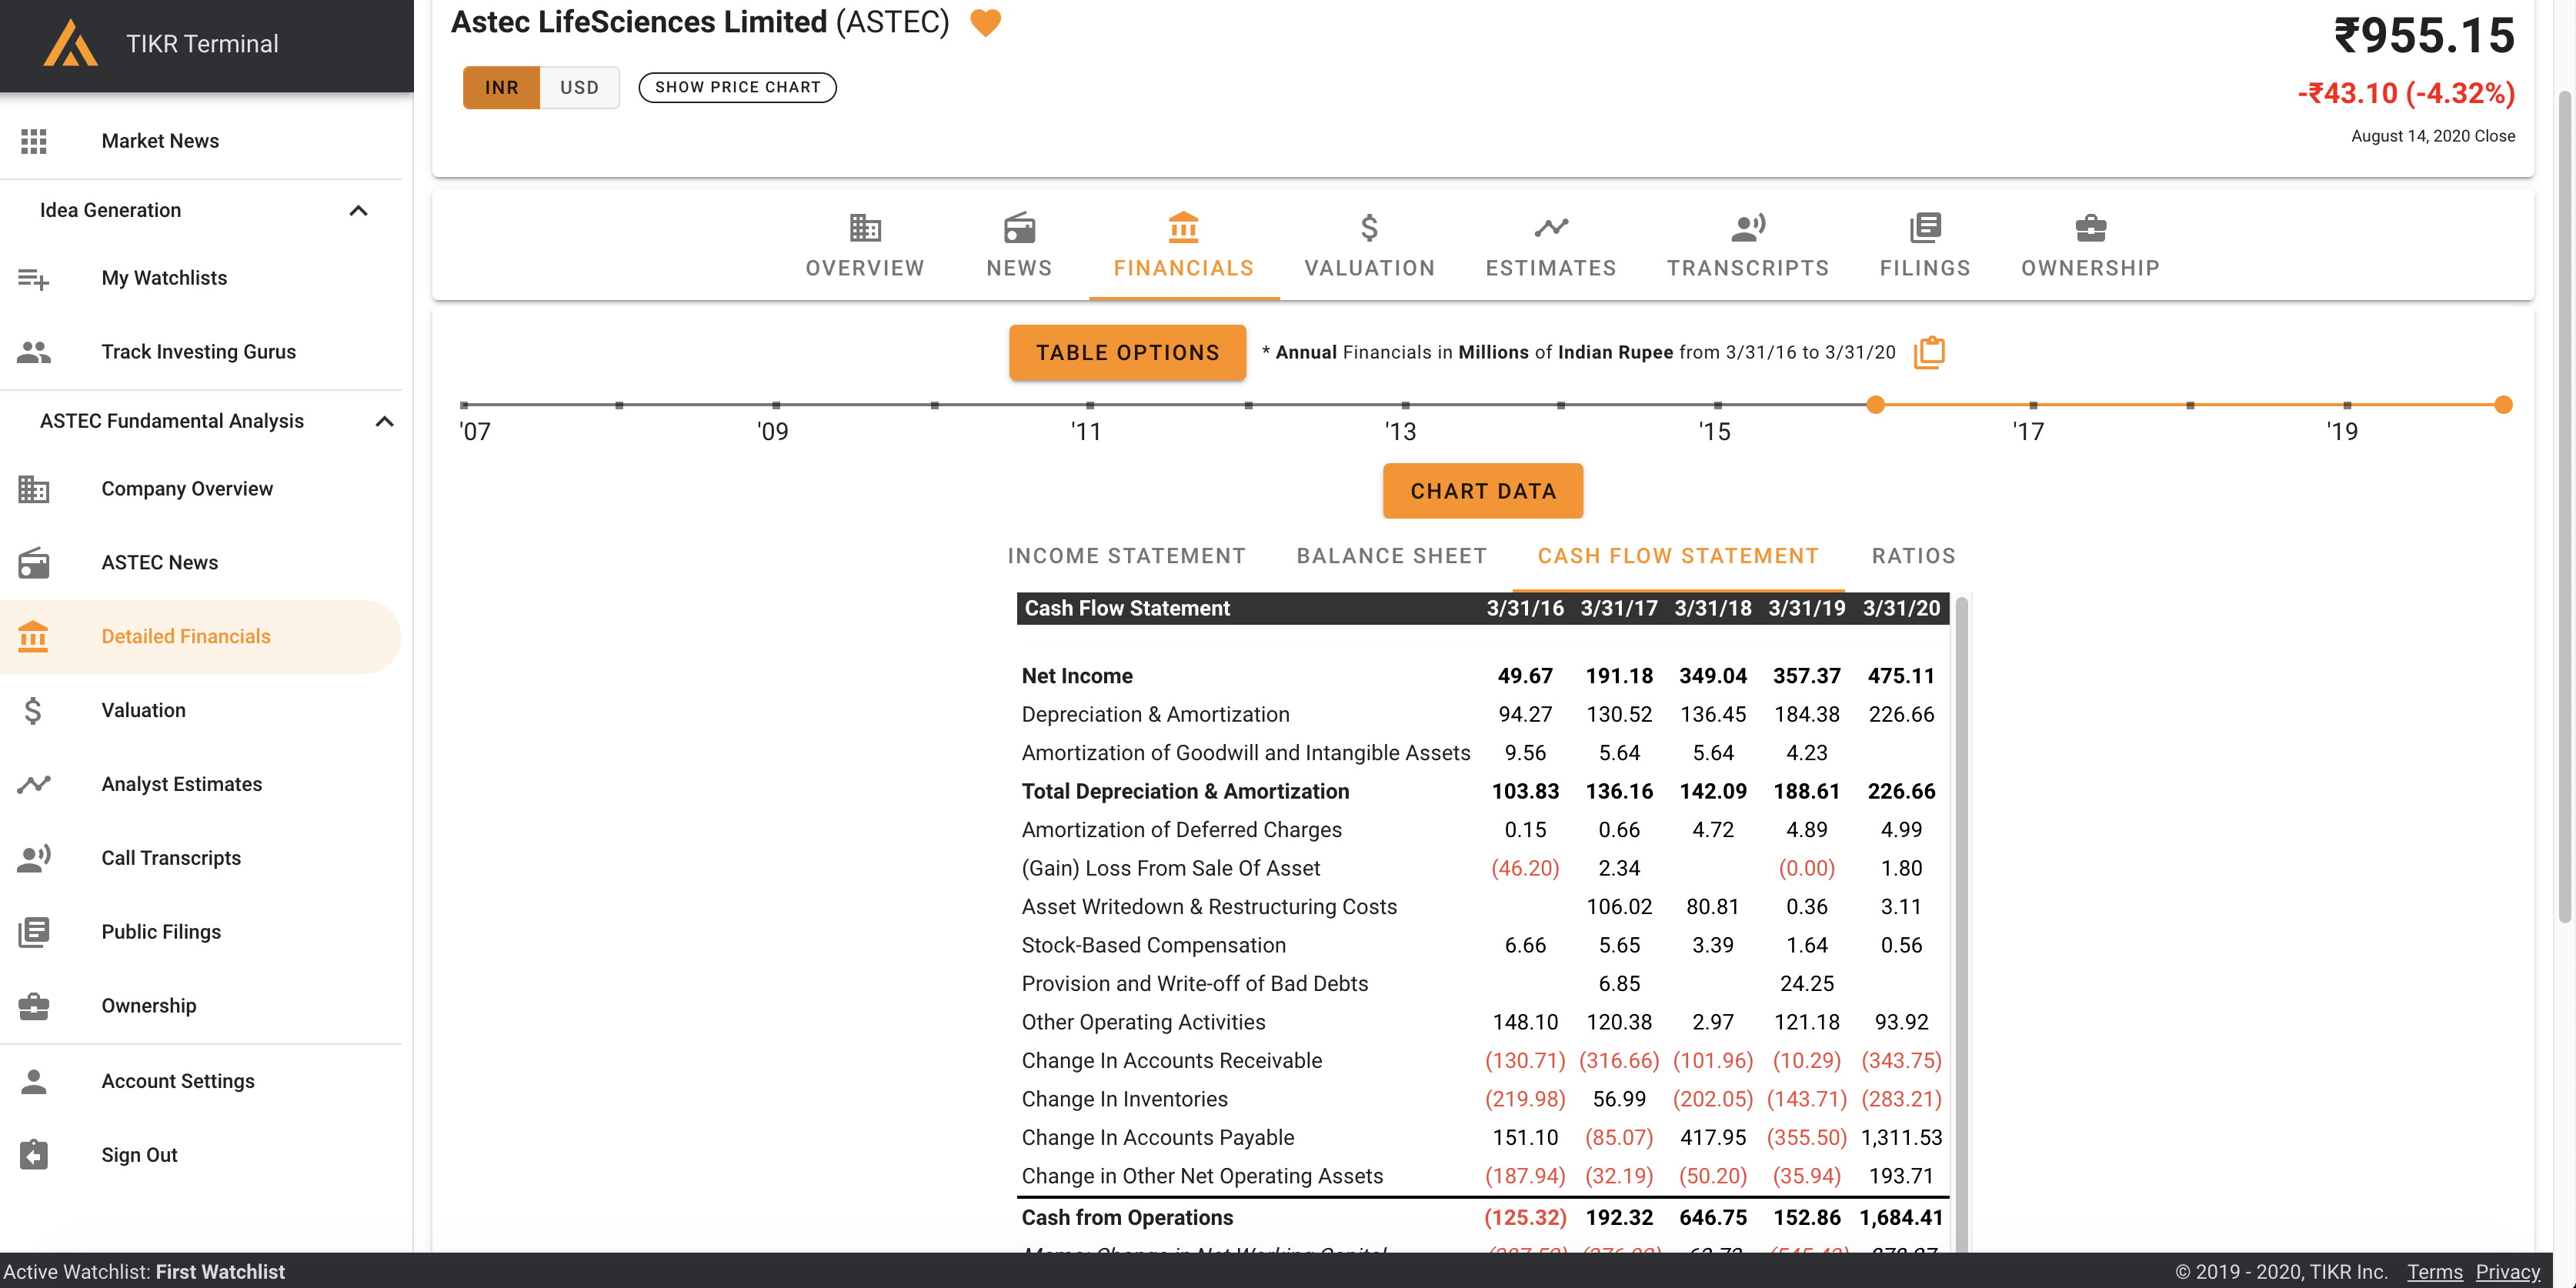Image resolution: width=2576 pixels, height=1288 pixels.
Task: Click the Financials tab bank icon
Action: 1183,228
